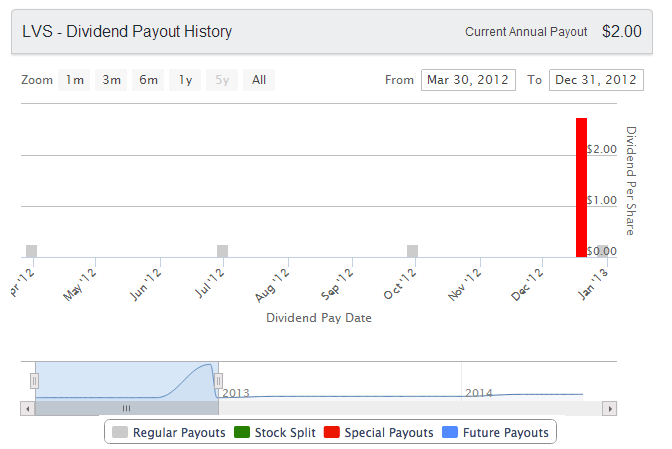Viewport: 672px width, 449px height.
Task: Click the Special Payouts legend label
Action: pyautogui.click(x=389, y=433)
